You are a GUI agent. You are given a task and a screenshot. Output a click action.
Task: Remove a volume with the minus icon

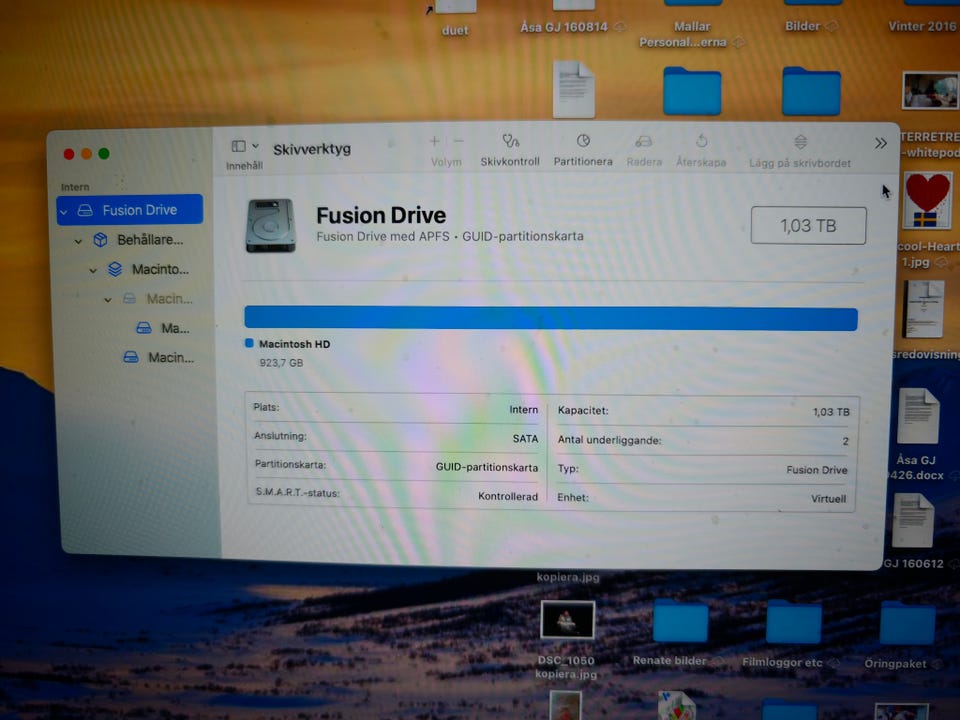tap(459, 142)
